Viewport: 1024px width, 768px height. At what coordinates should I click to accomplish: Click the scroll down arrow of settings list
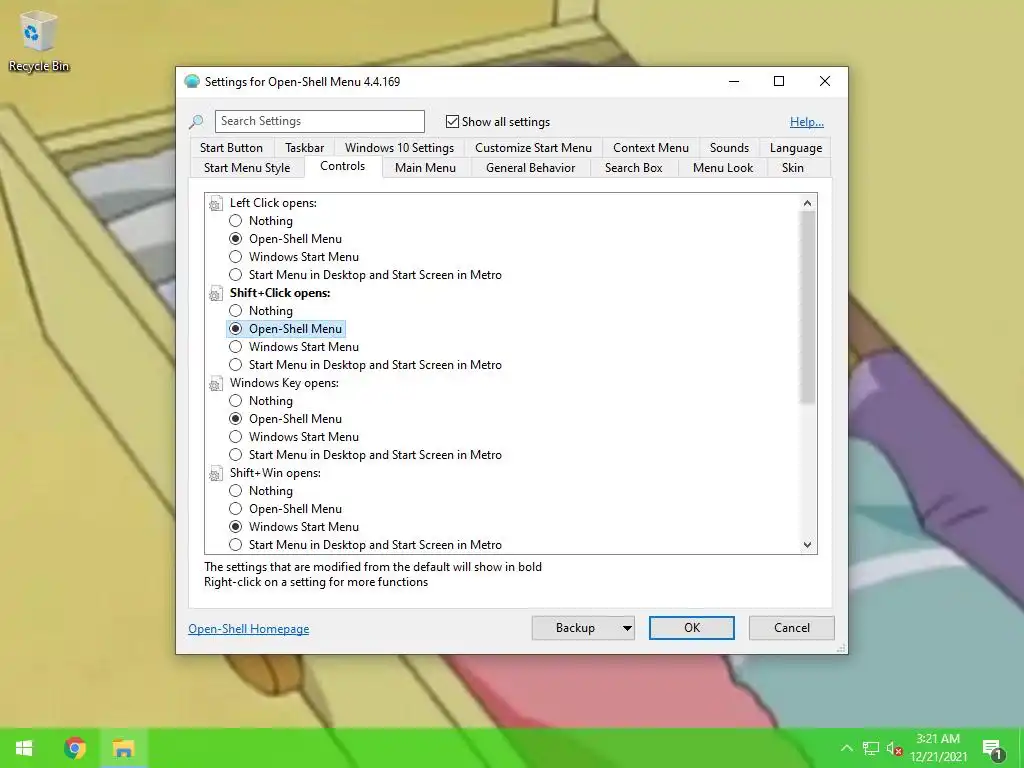807,545
